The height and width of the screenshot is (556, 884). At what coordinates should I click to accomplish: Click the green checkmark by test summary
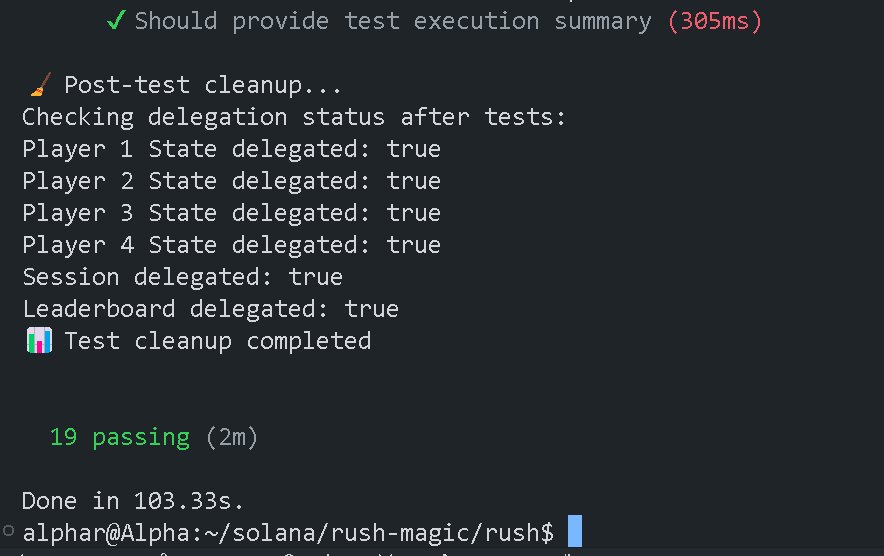(x=117, y=20)
